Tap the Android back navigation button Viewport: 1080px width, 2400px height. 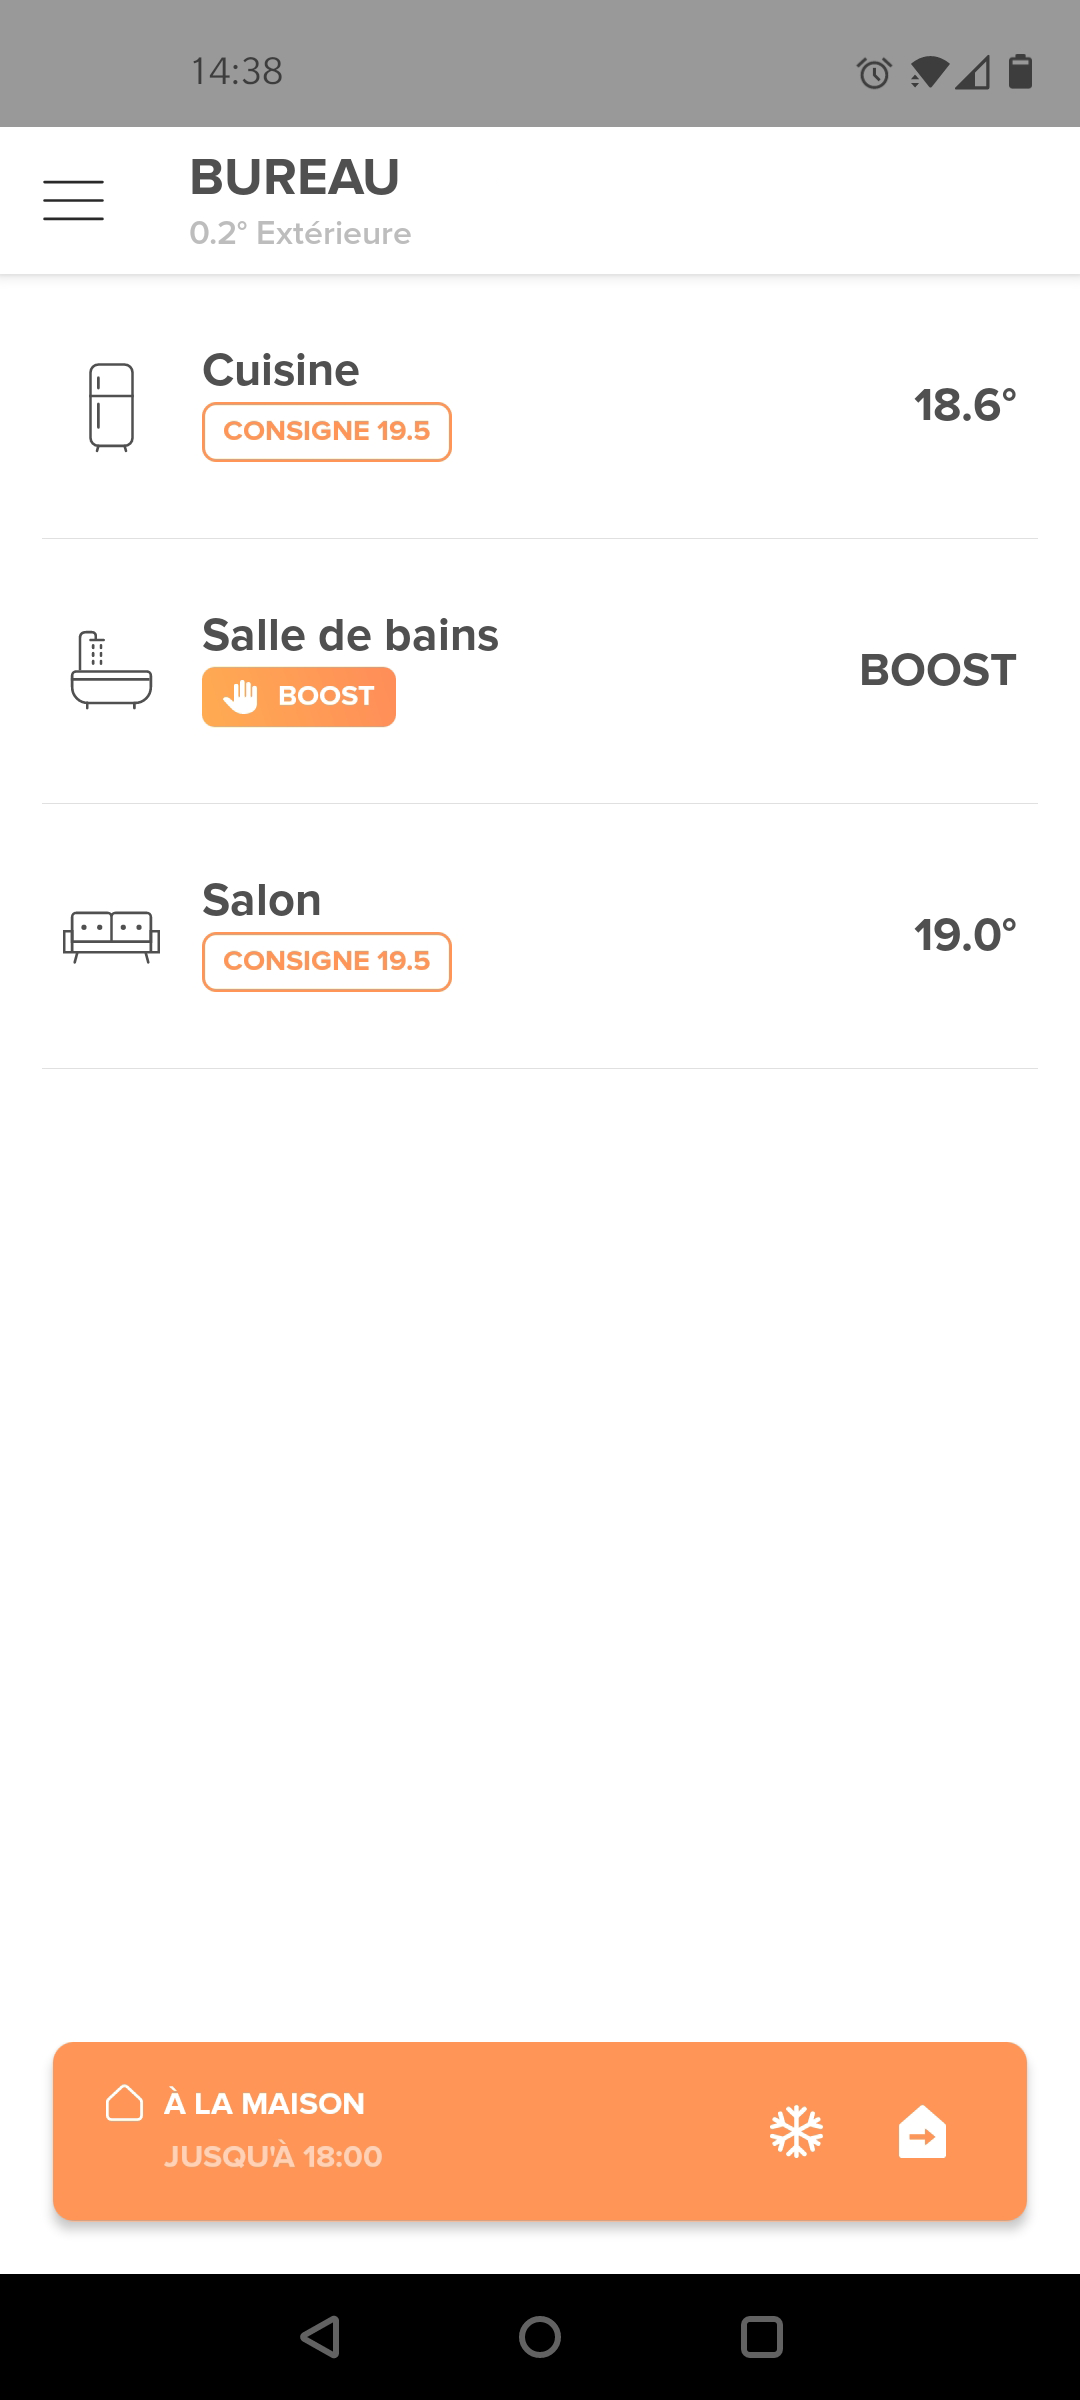tap(320, 2337)
